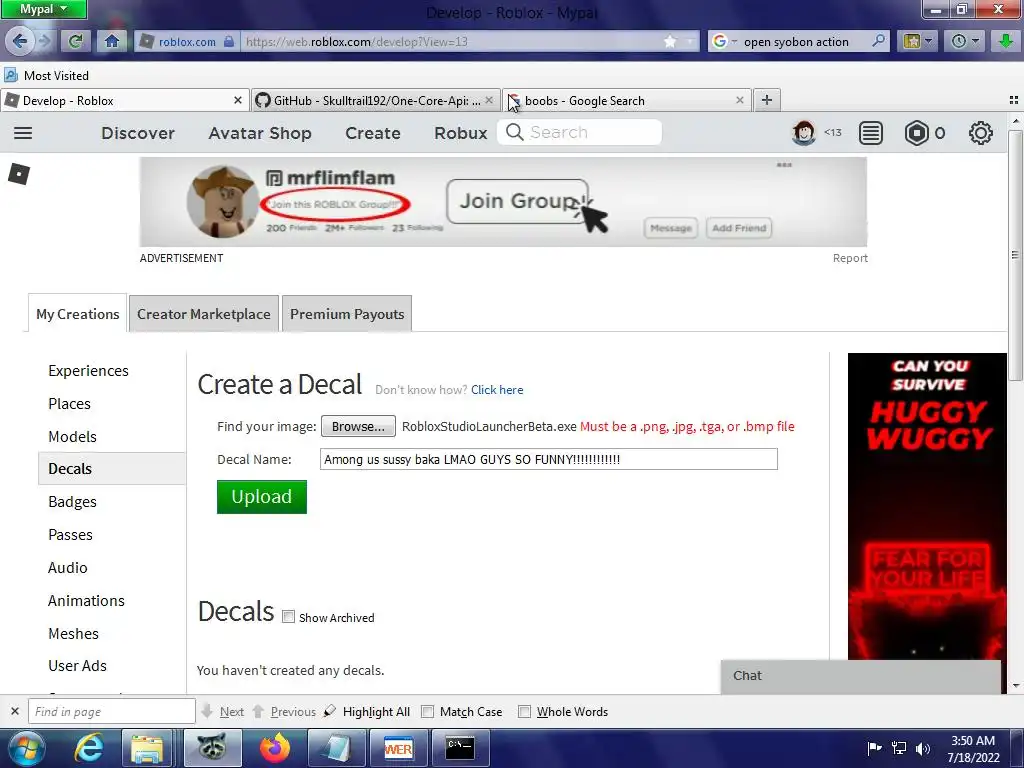Go back with the browser back arrow
Screen dimensions: 1024x768
point(20,41)
